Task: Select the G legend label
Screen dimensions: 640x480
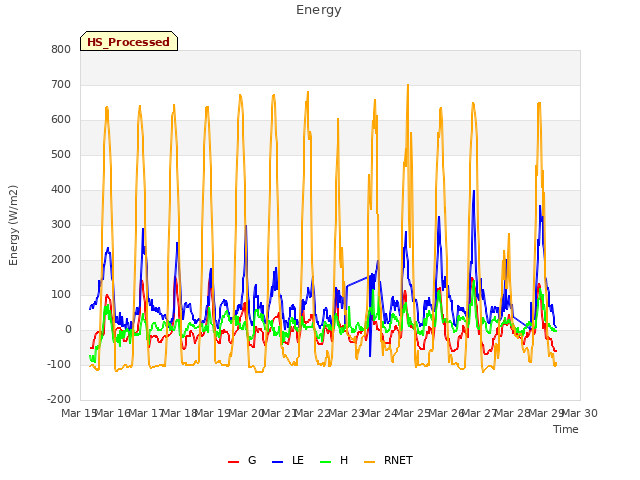Action: pos(252,460)
